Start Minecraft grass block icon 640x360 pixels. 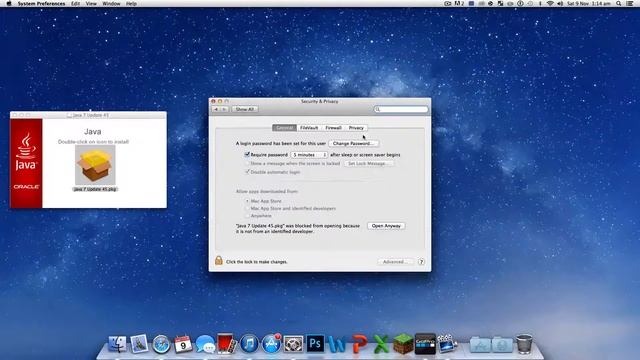tap(403, 344)
